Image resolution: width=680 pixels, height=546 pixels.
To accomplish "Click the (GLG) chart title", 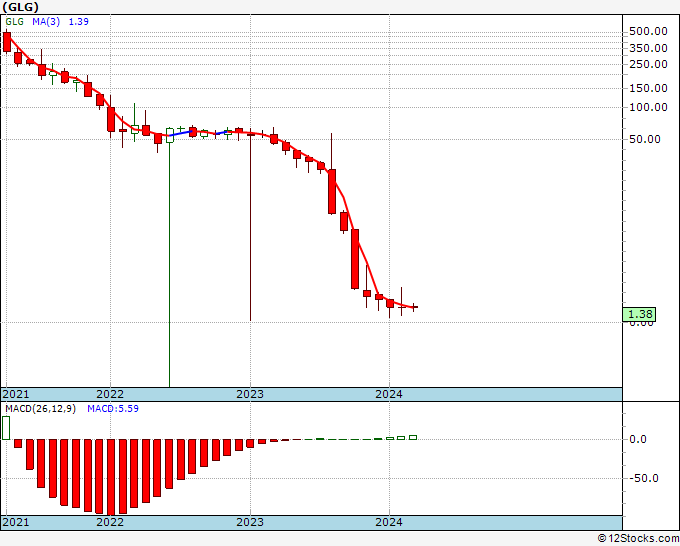I will [20, 7].
